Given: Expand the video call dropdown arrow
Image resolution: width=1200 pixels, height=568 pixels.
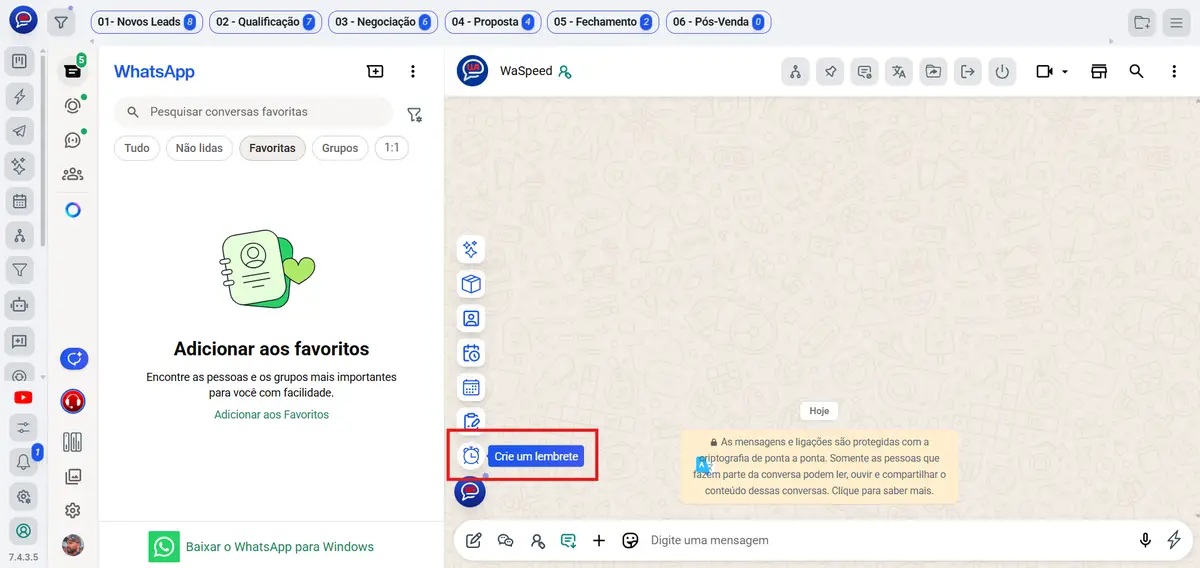Looking at the screenshot, I should [x=1065, y=72].
